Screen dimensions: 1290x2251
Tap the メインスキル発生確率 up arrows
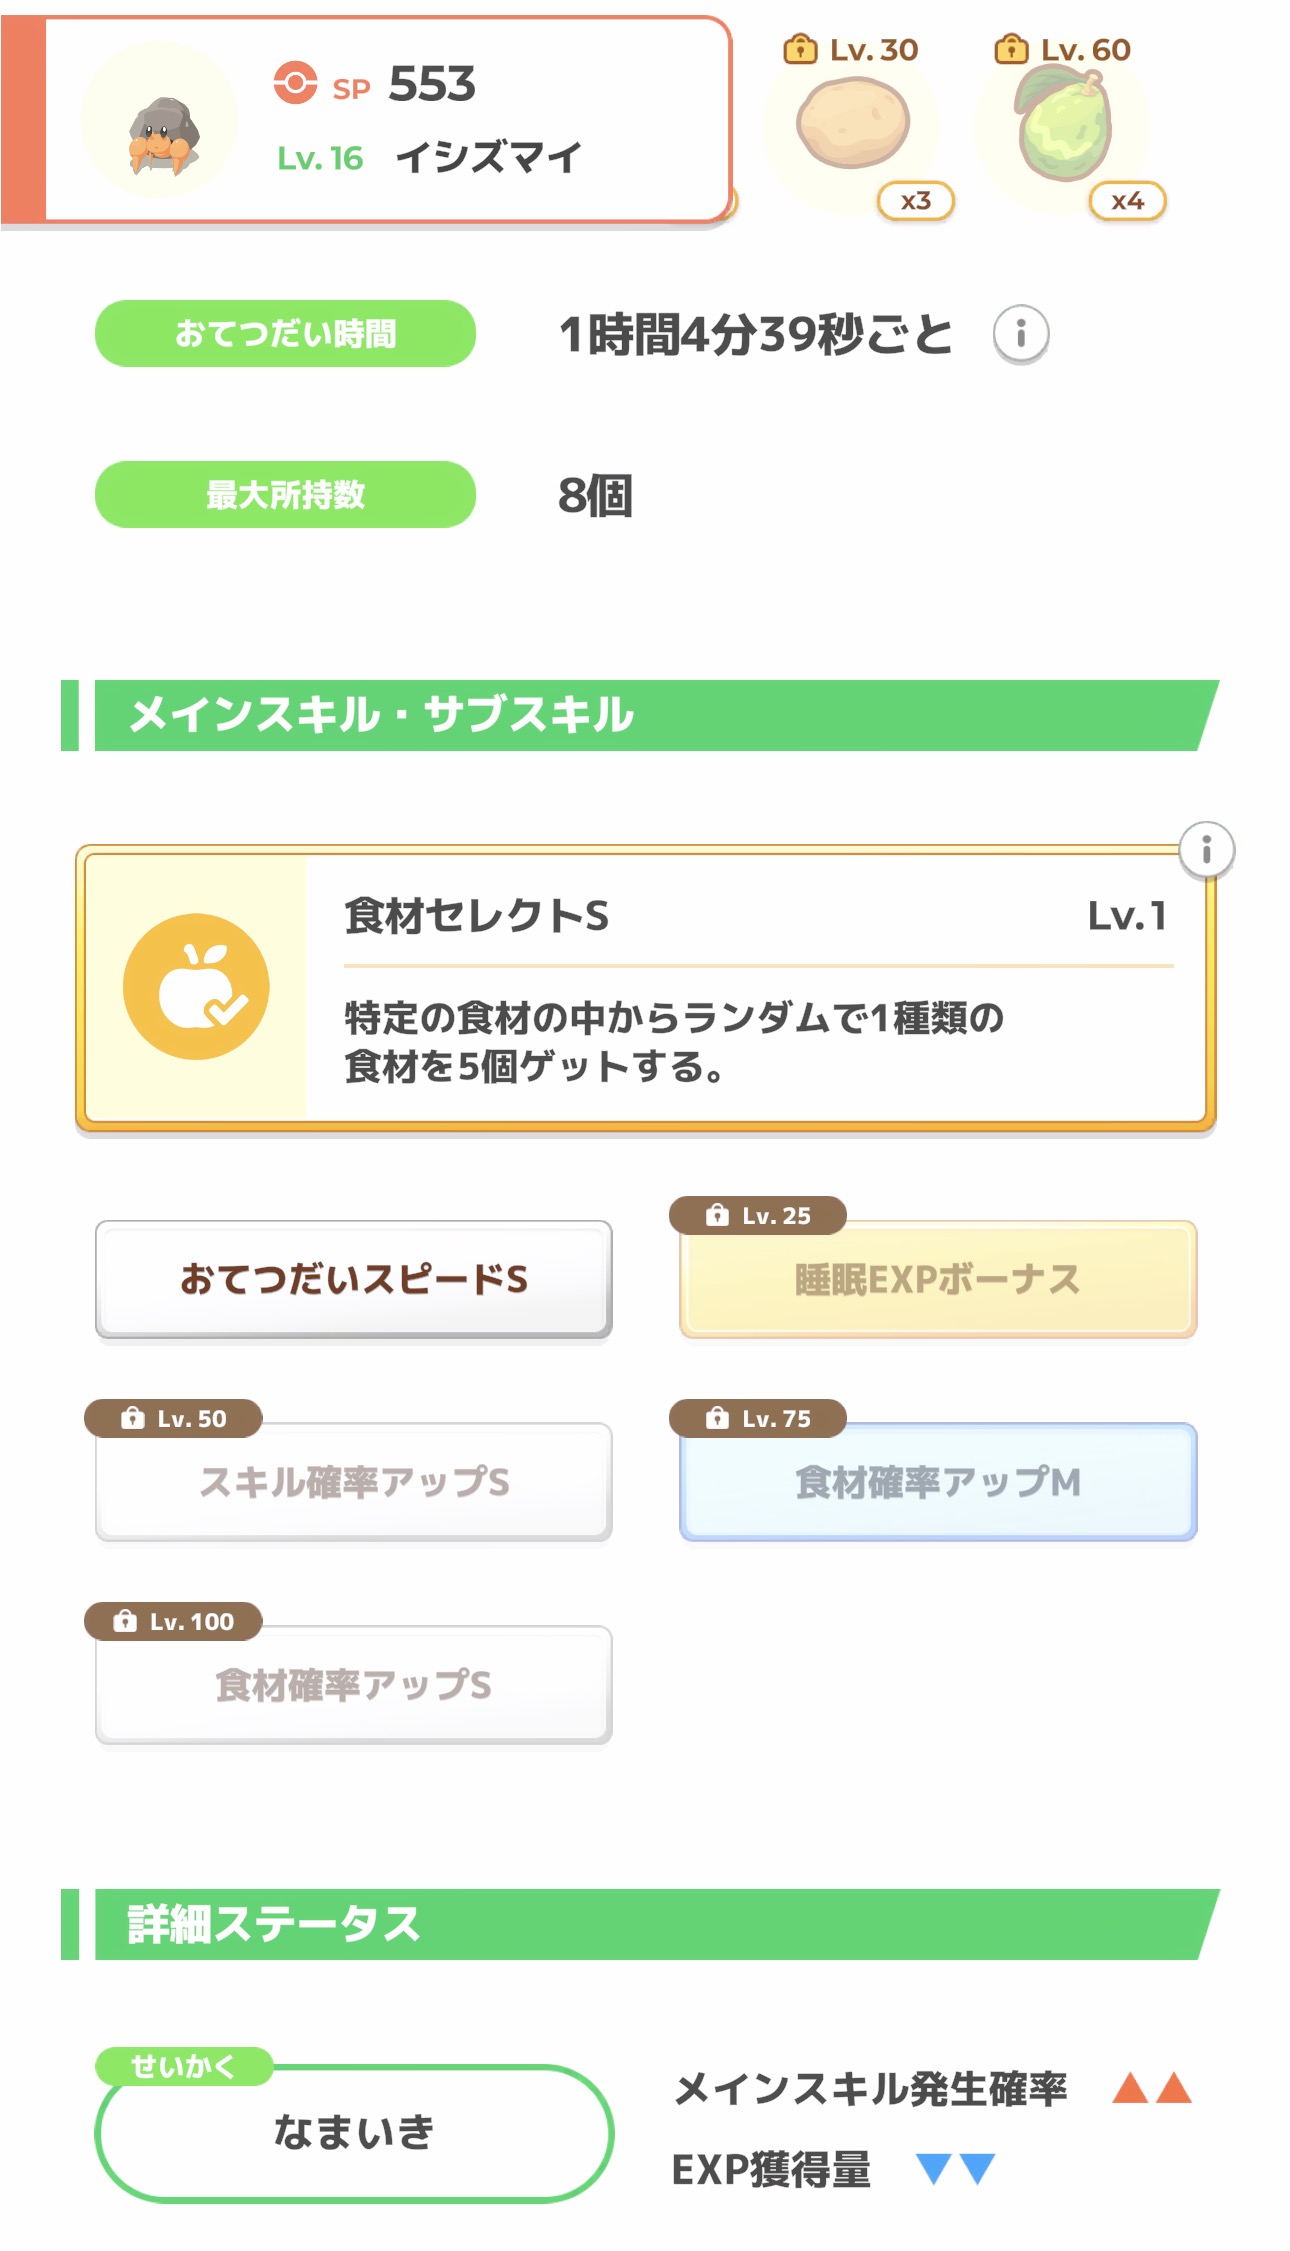pyautogui.click(x=1152, y=2088)
